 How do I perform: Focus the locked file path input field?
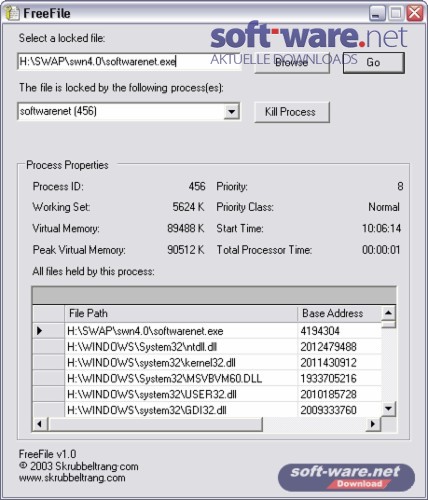[x=129, y=62]
